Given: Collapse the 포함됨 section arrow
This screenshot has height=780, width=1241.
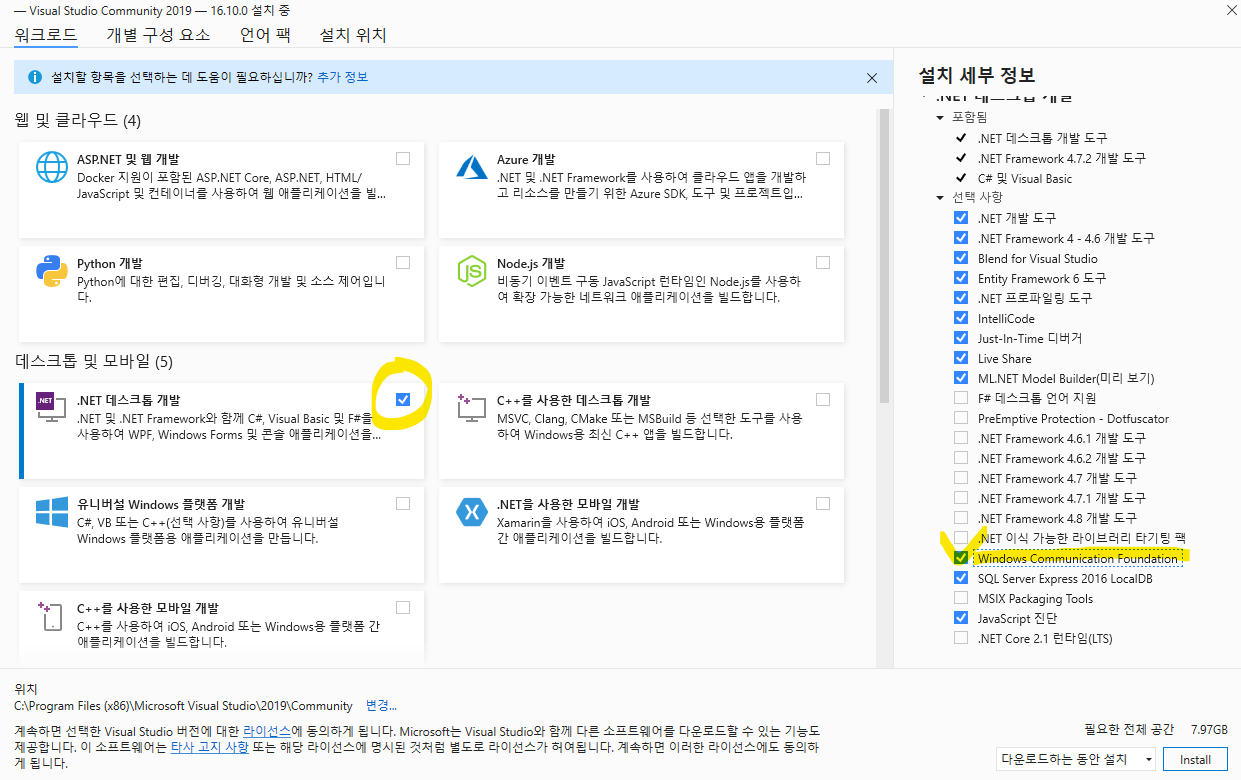Looking at the screenshot, I should click(940, 118).
